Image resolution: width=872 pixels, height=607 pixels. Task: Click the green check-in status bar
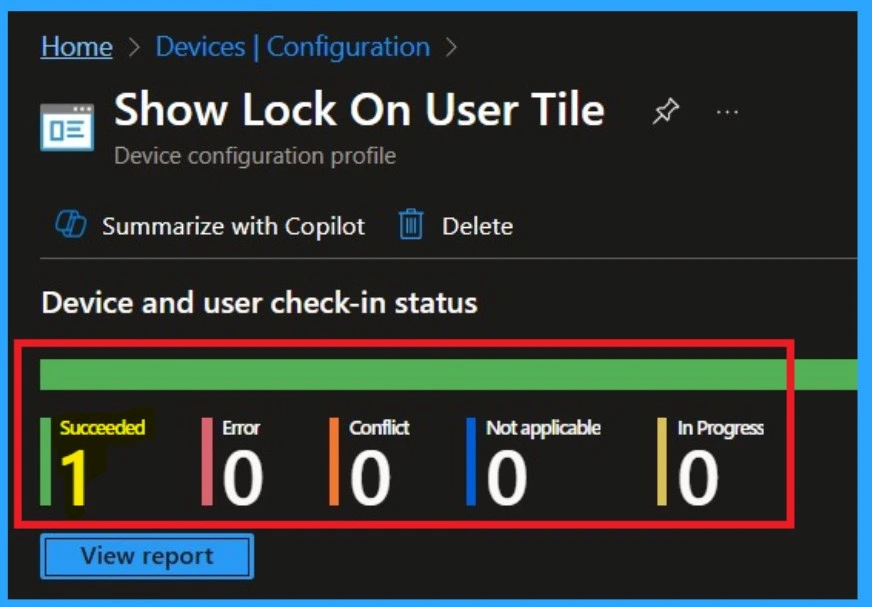(448, 374)
